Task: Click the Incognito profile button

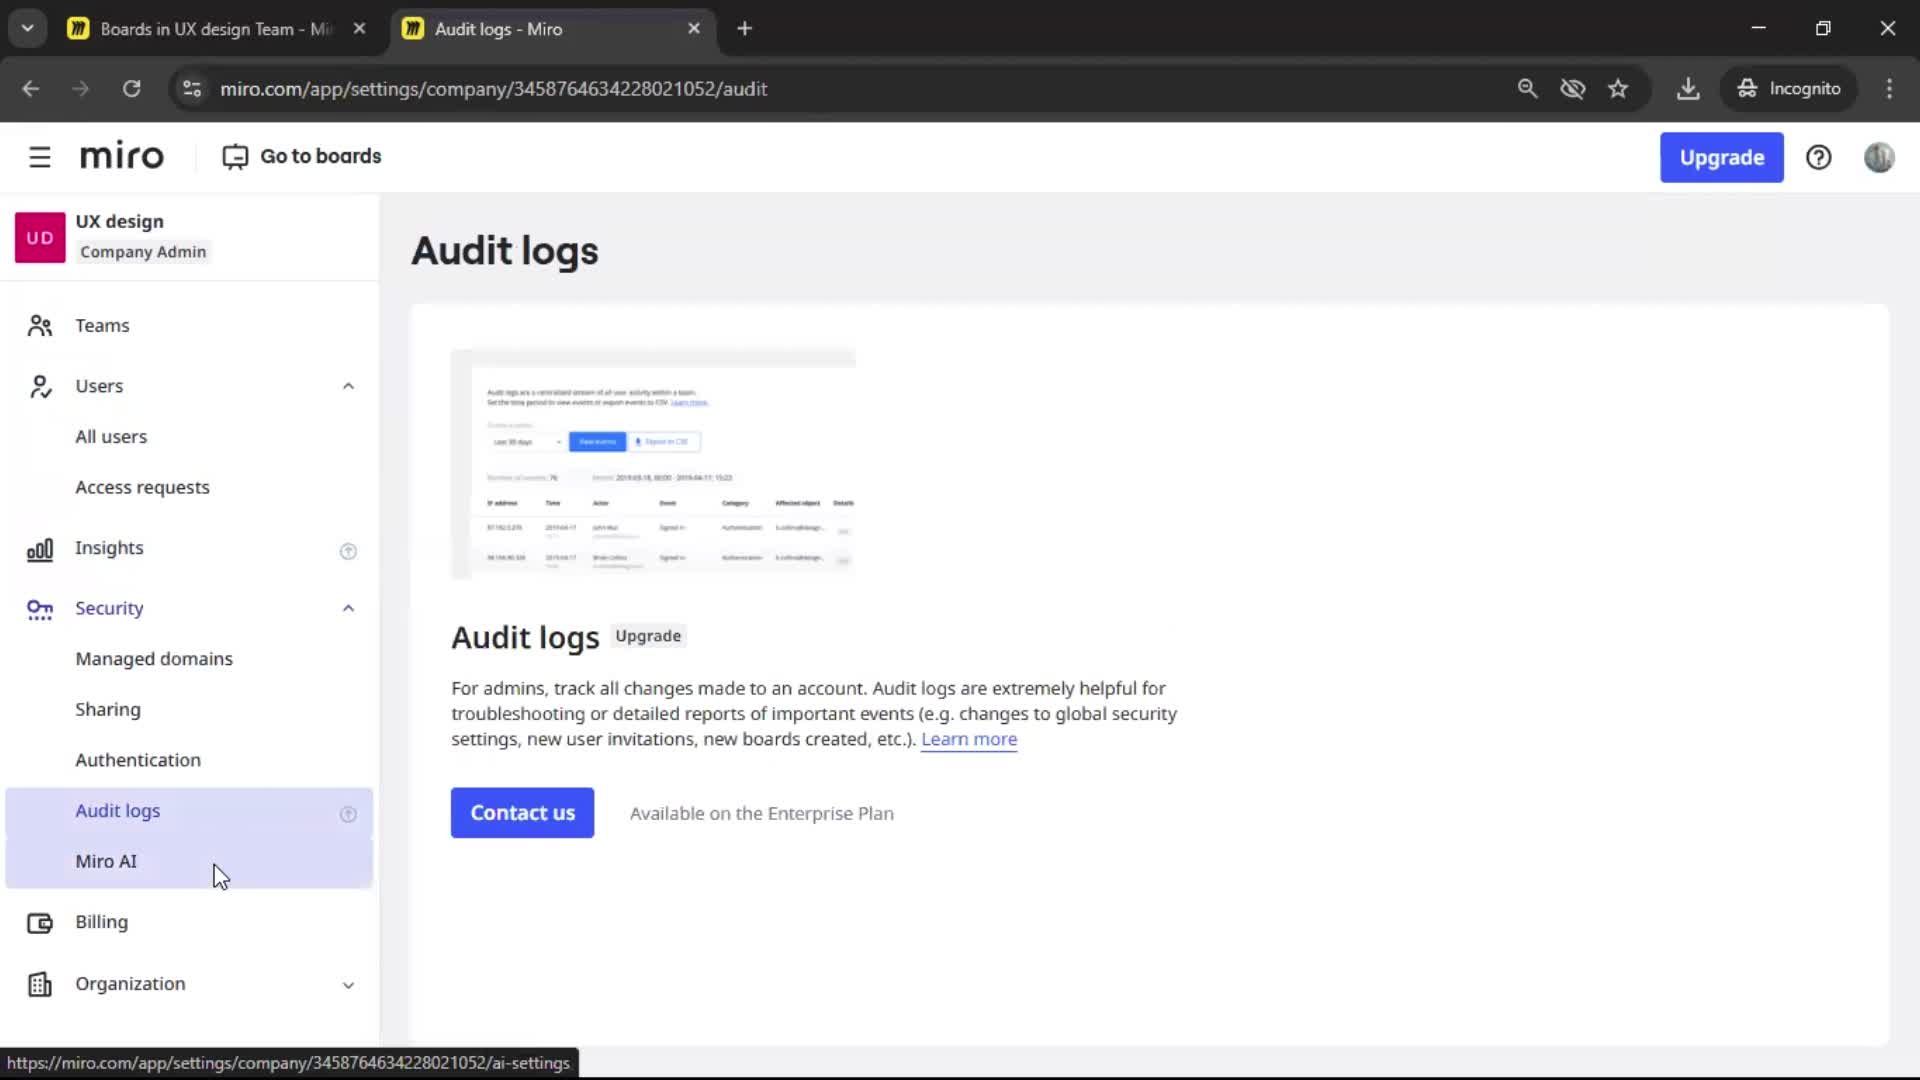Action: [1788, 89]
